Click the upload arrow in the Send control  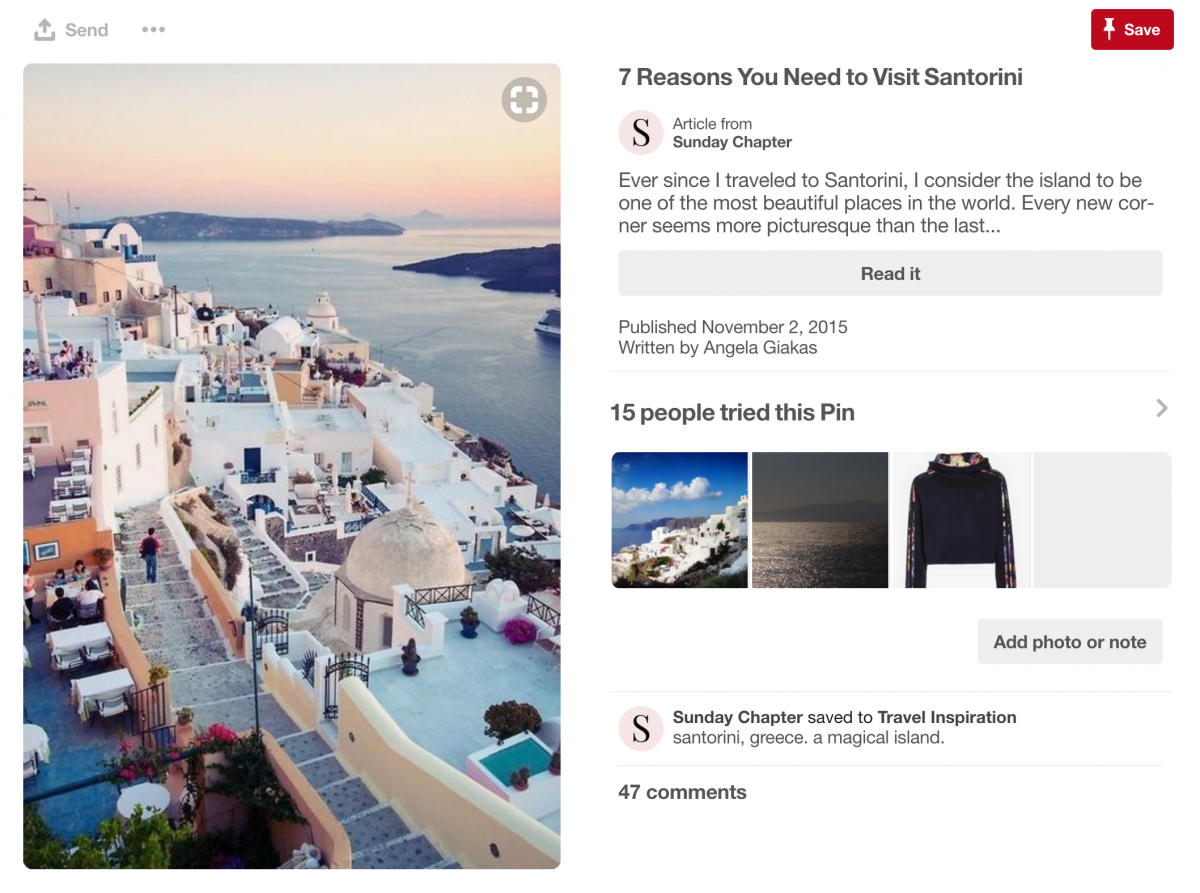tap(44, 29)
